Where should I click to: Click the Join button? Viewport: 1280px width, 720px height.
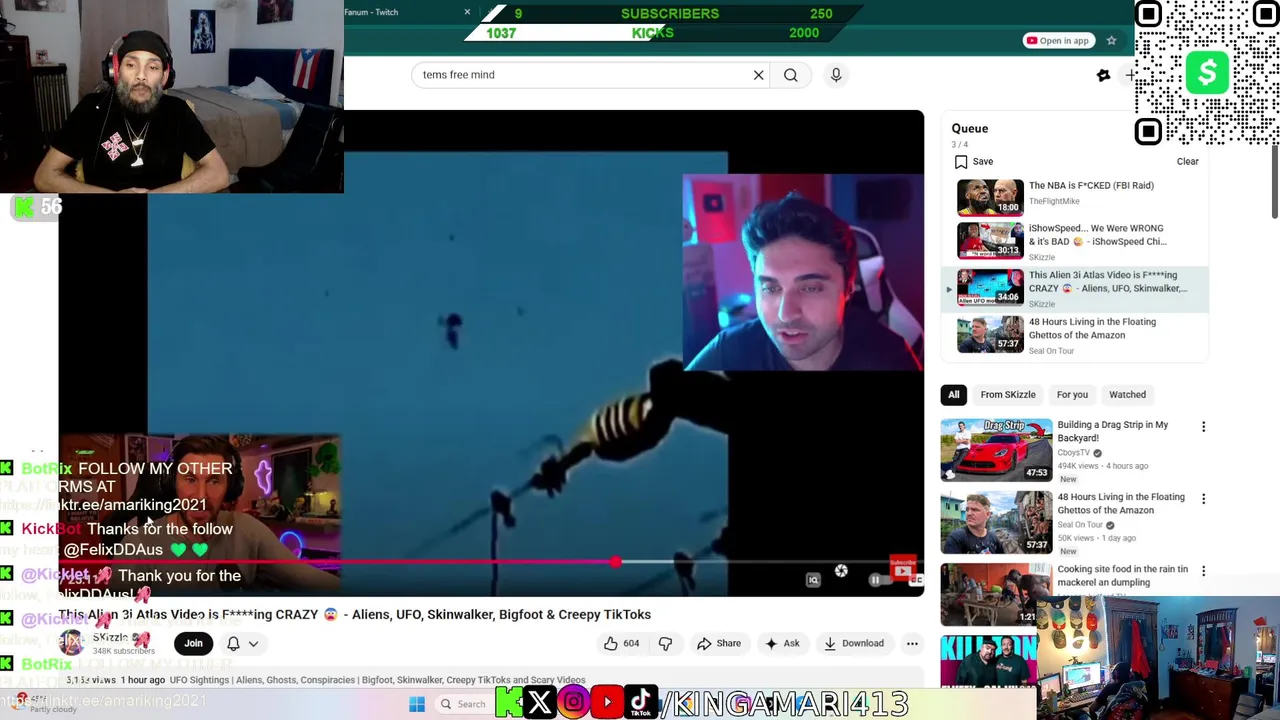coord(193,643)
